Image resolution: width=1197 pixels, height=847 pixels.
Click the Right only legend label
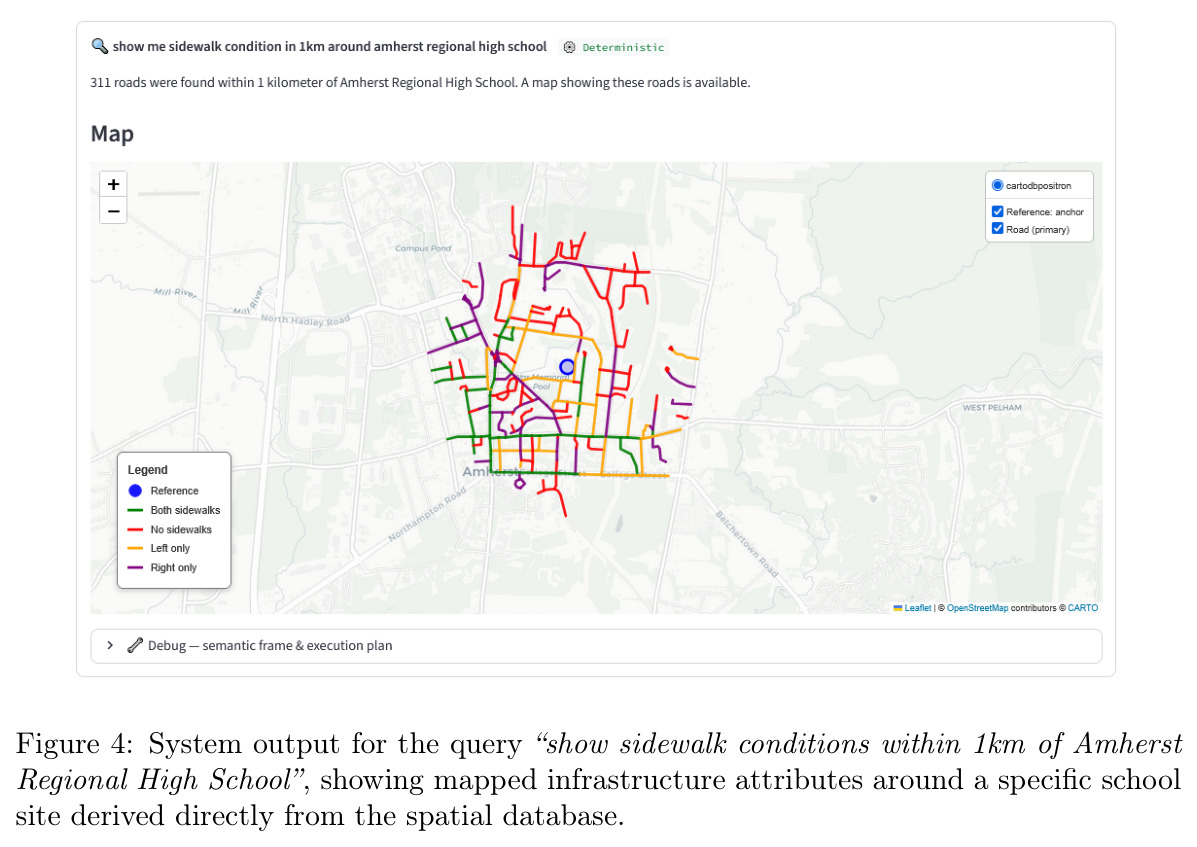[x=173, y=568]
